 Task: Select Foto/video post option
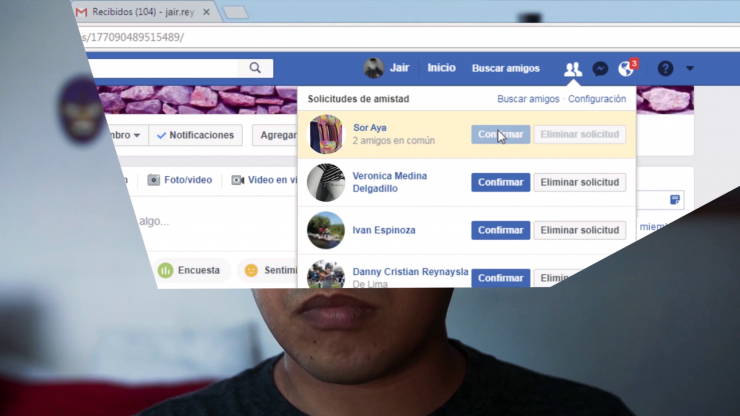coord(180,180)
